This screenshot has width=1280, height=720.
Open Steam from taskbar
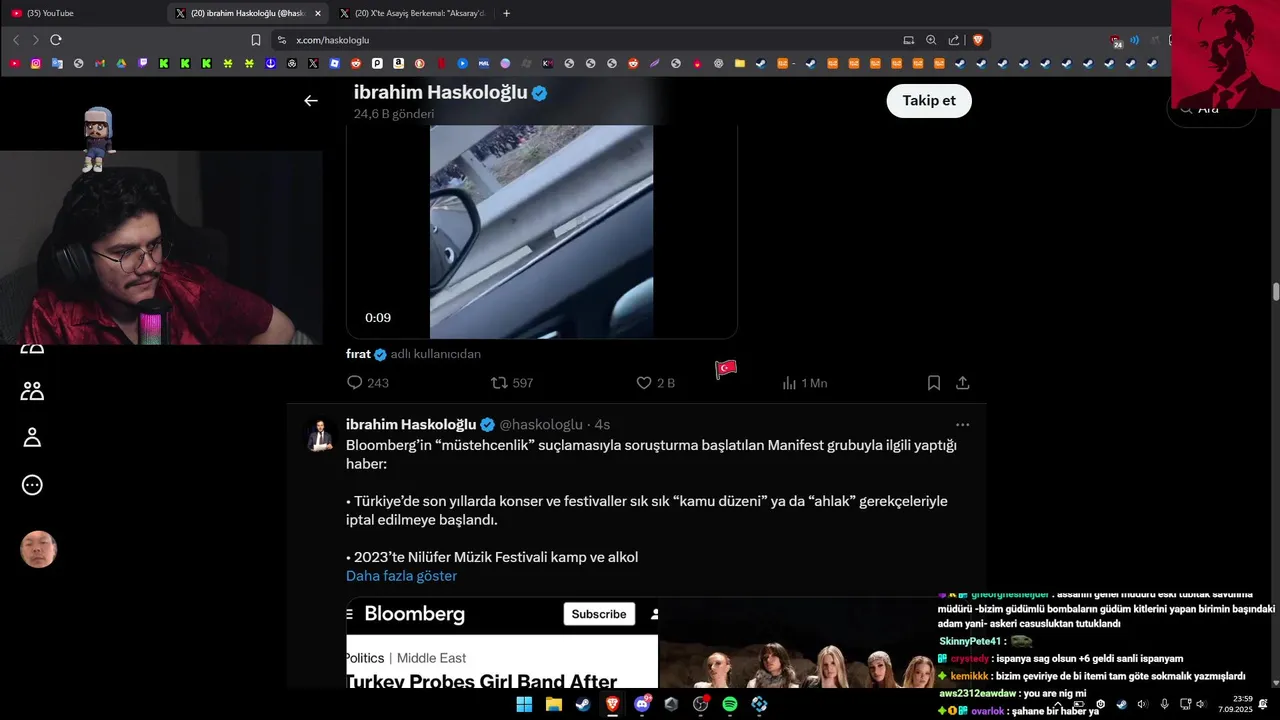pyautogui.click(x=583, y=704)
